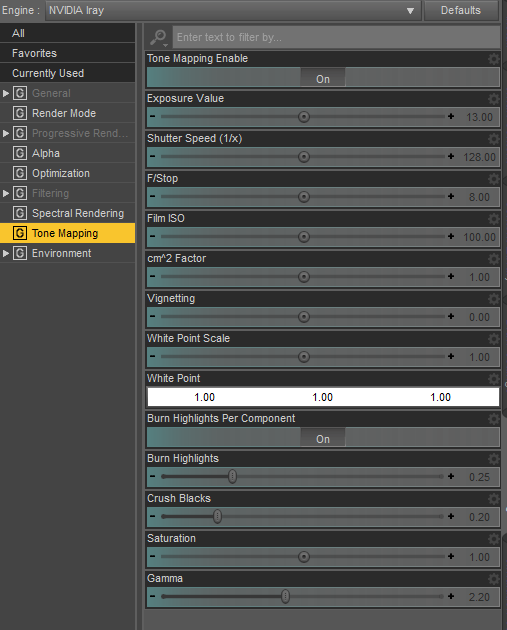
Task: Click the G icon beside Filtering
Action: pyautogui.click(x=20, y=193)
